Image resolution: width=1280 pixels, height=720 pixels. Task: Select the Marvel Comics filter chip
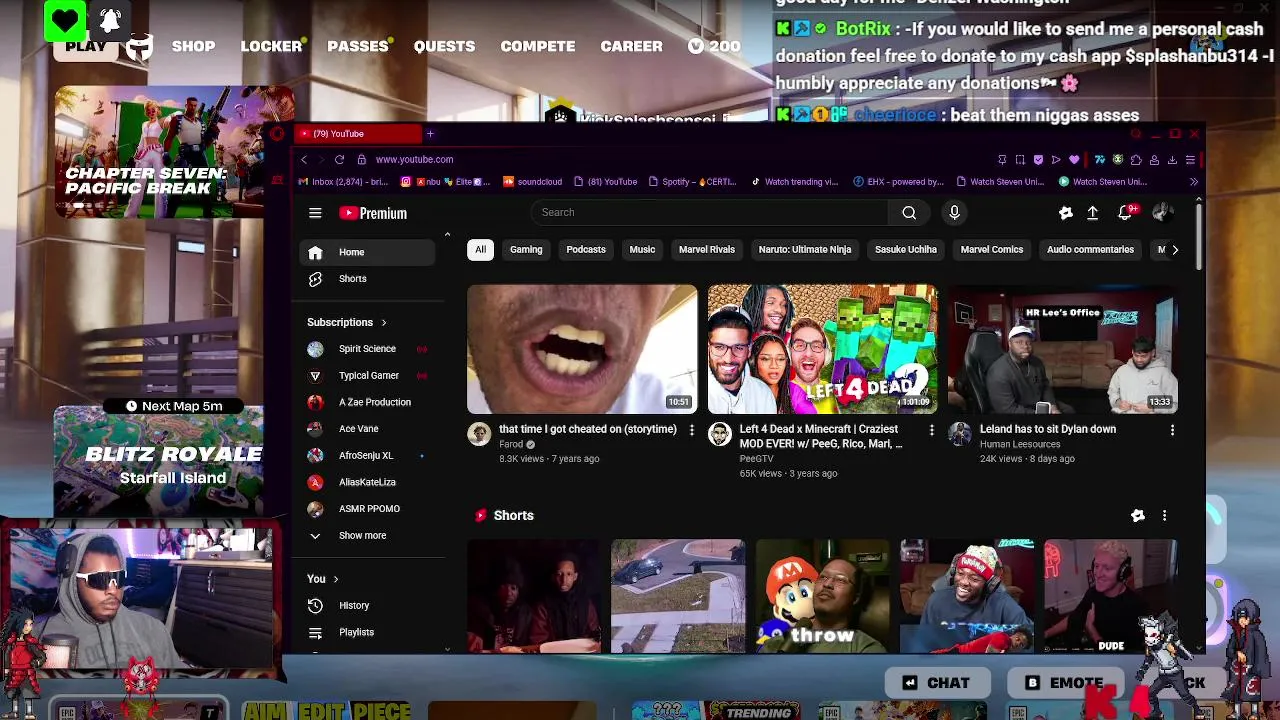coord(992,250)
